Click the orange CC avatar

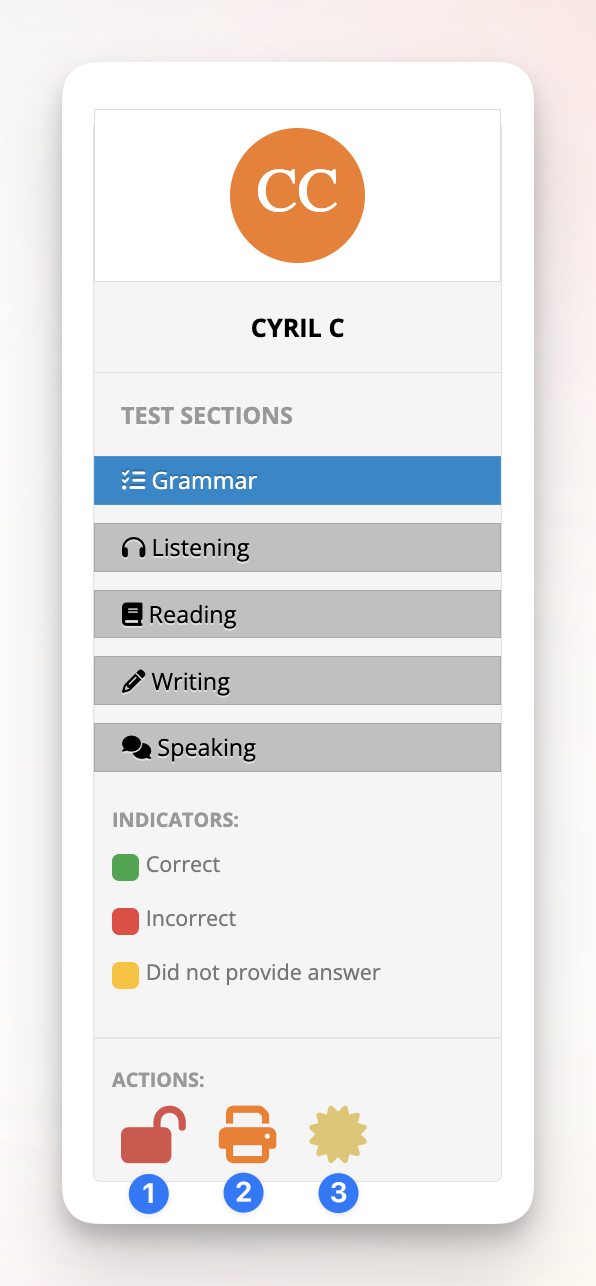pyautogui.click(x=297, y=195)
